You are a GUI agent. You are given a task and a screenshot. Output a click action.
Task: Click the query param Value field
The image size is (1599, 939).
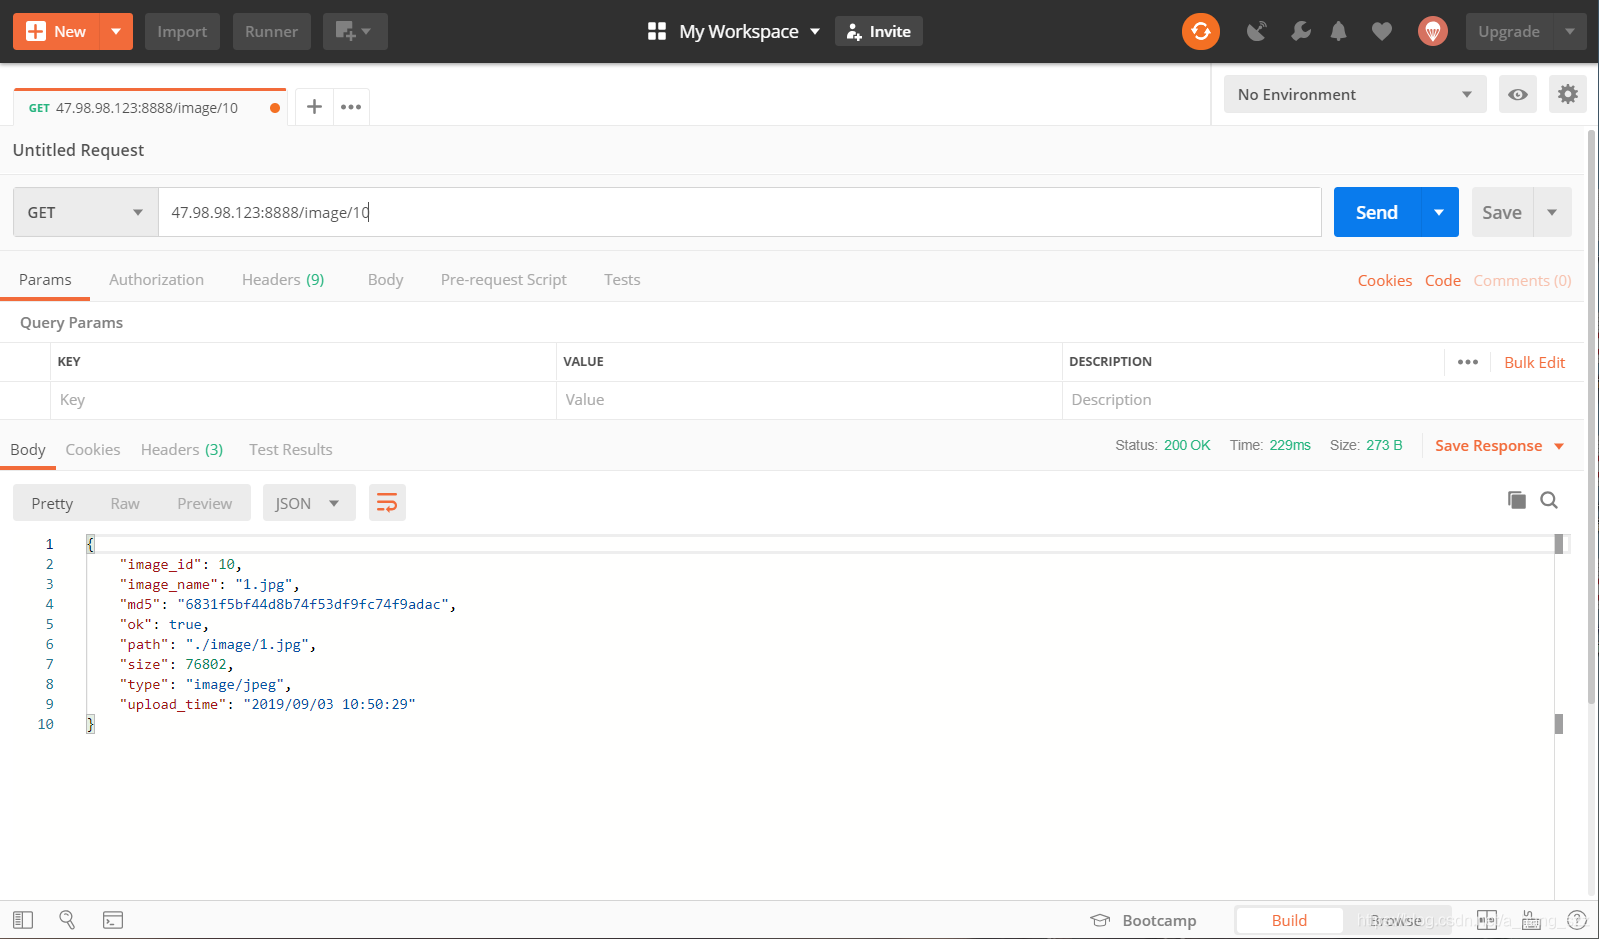click(809, 400)
